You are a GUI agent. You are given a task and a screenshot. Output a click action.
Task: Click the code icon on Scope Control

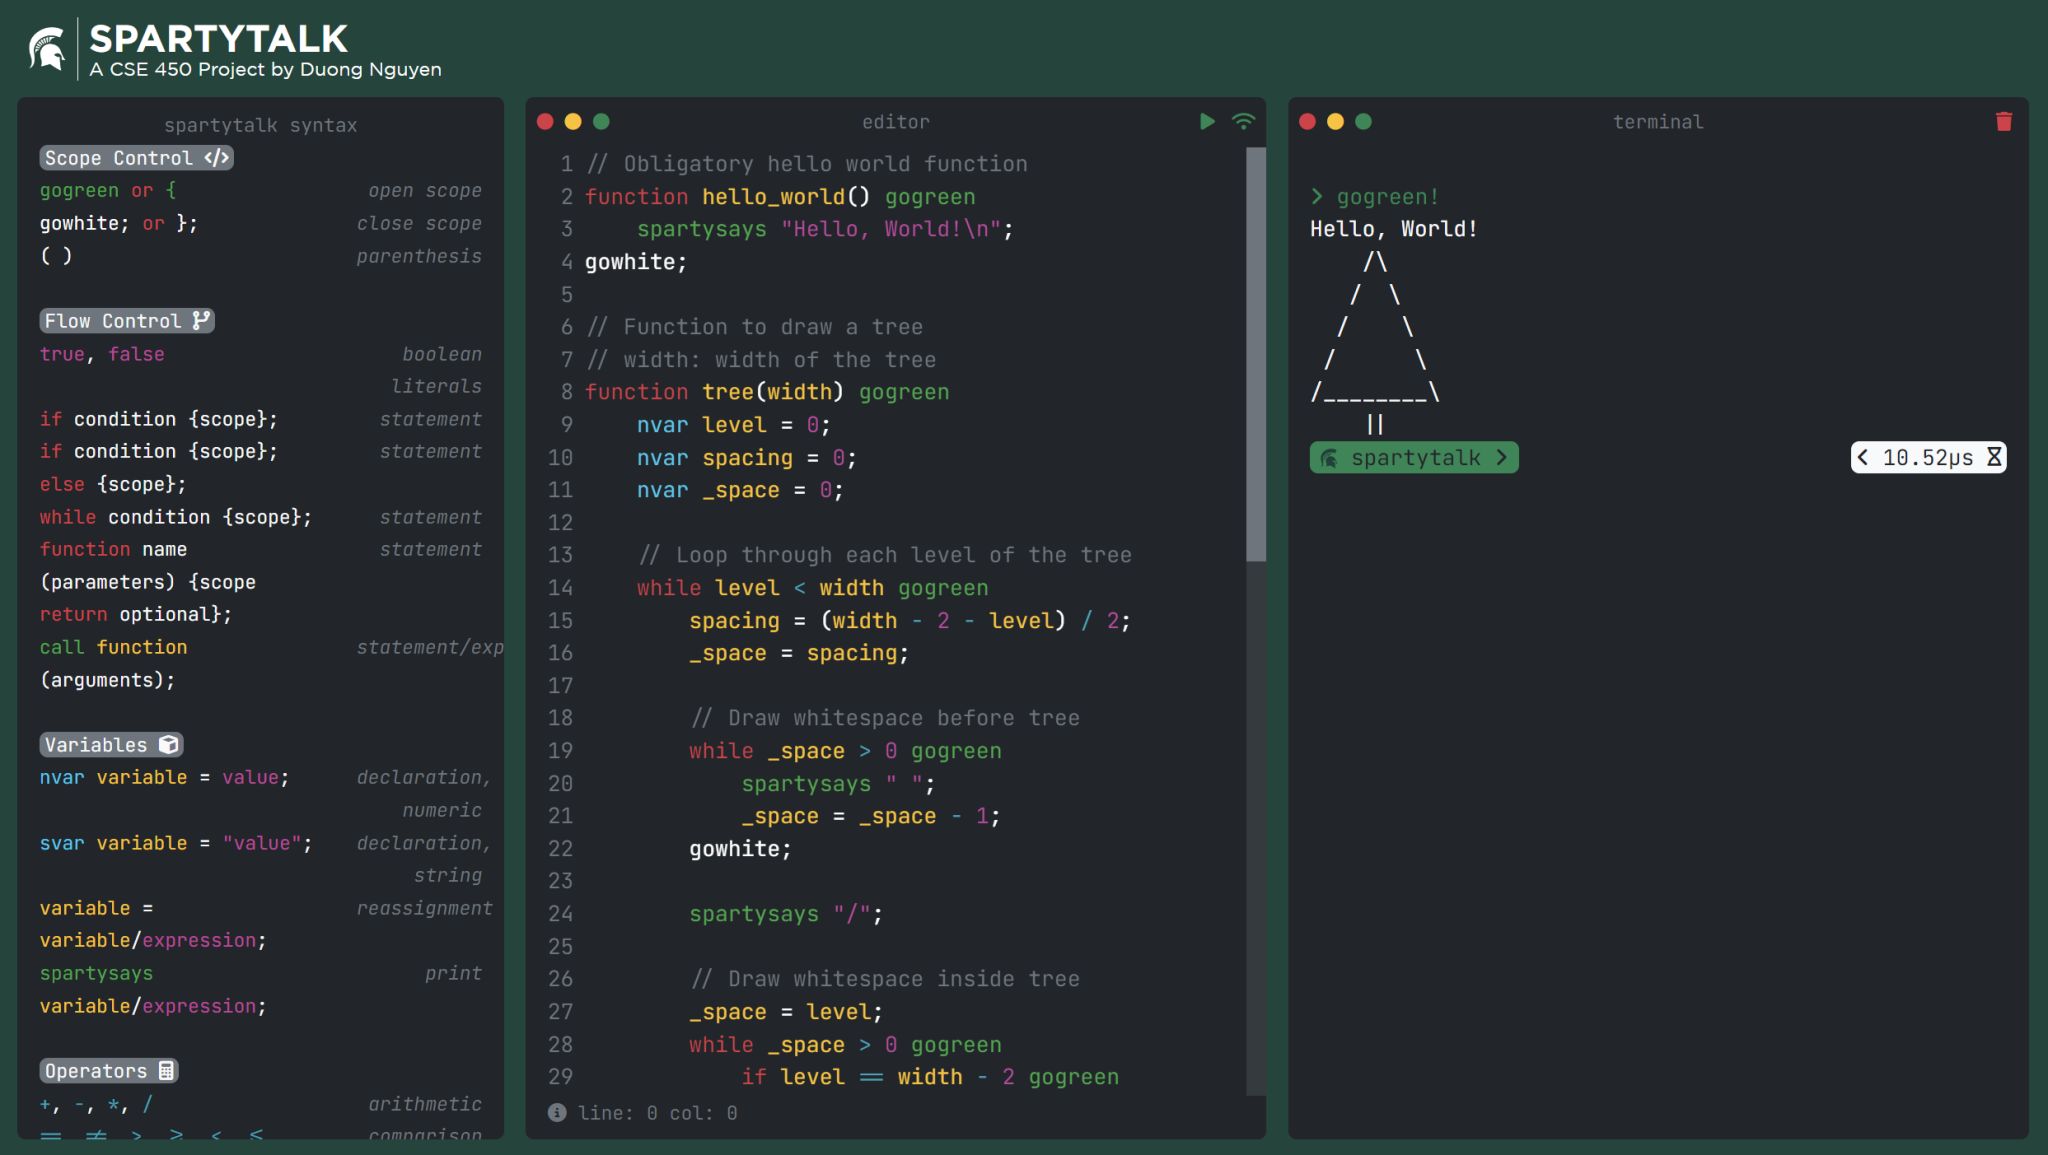[x=217, y=158]
